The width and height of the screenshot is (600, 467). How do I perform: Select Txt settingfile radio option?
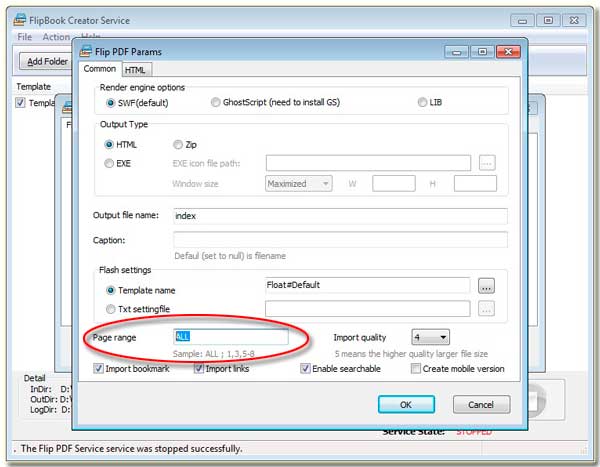tap(111, 309)
